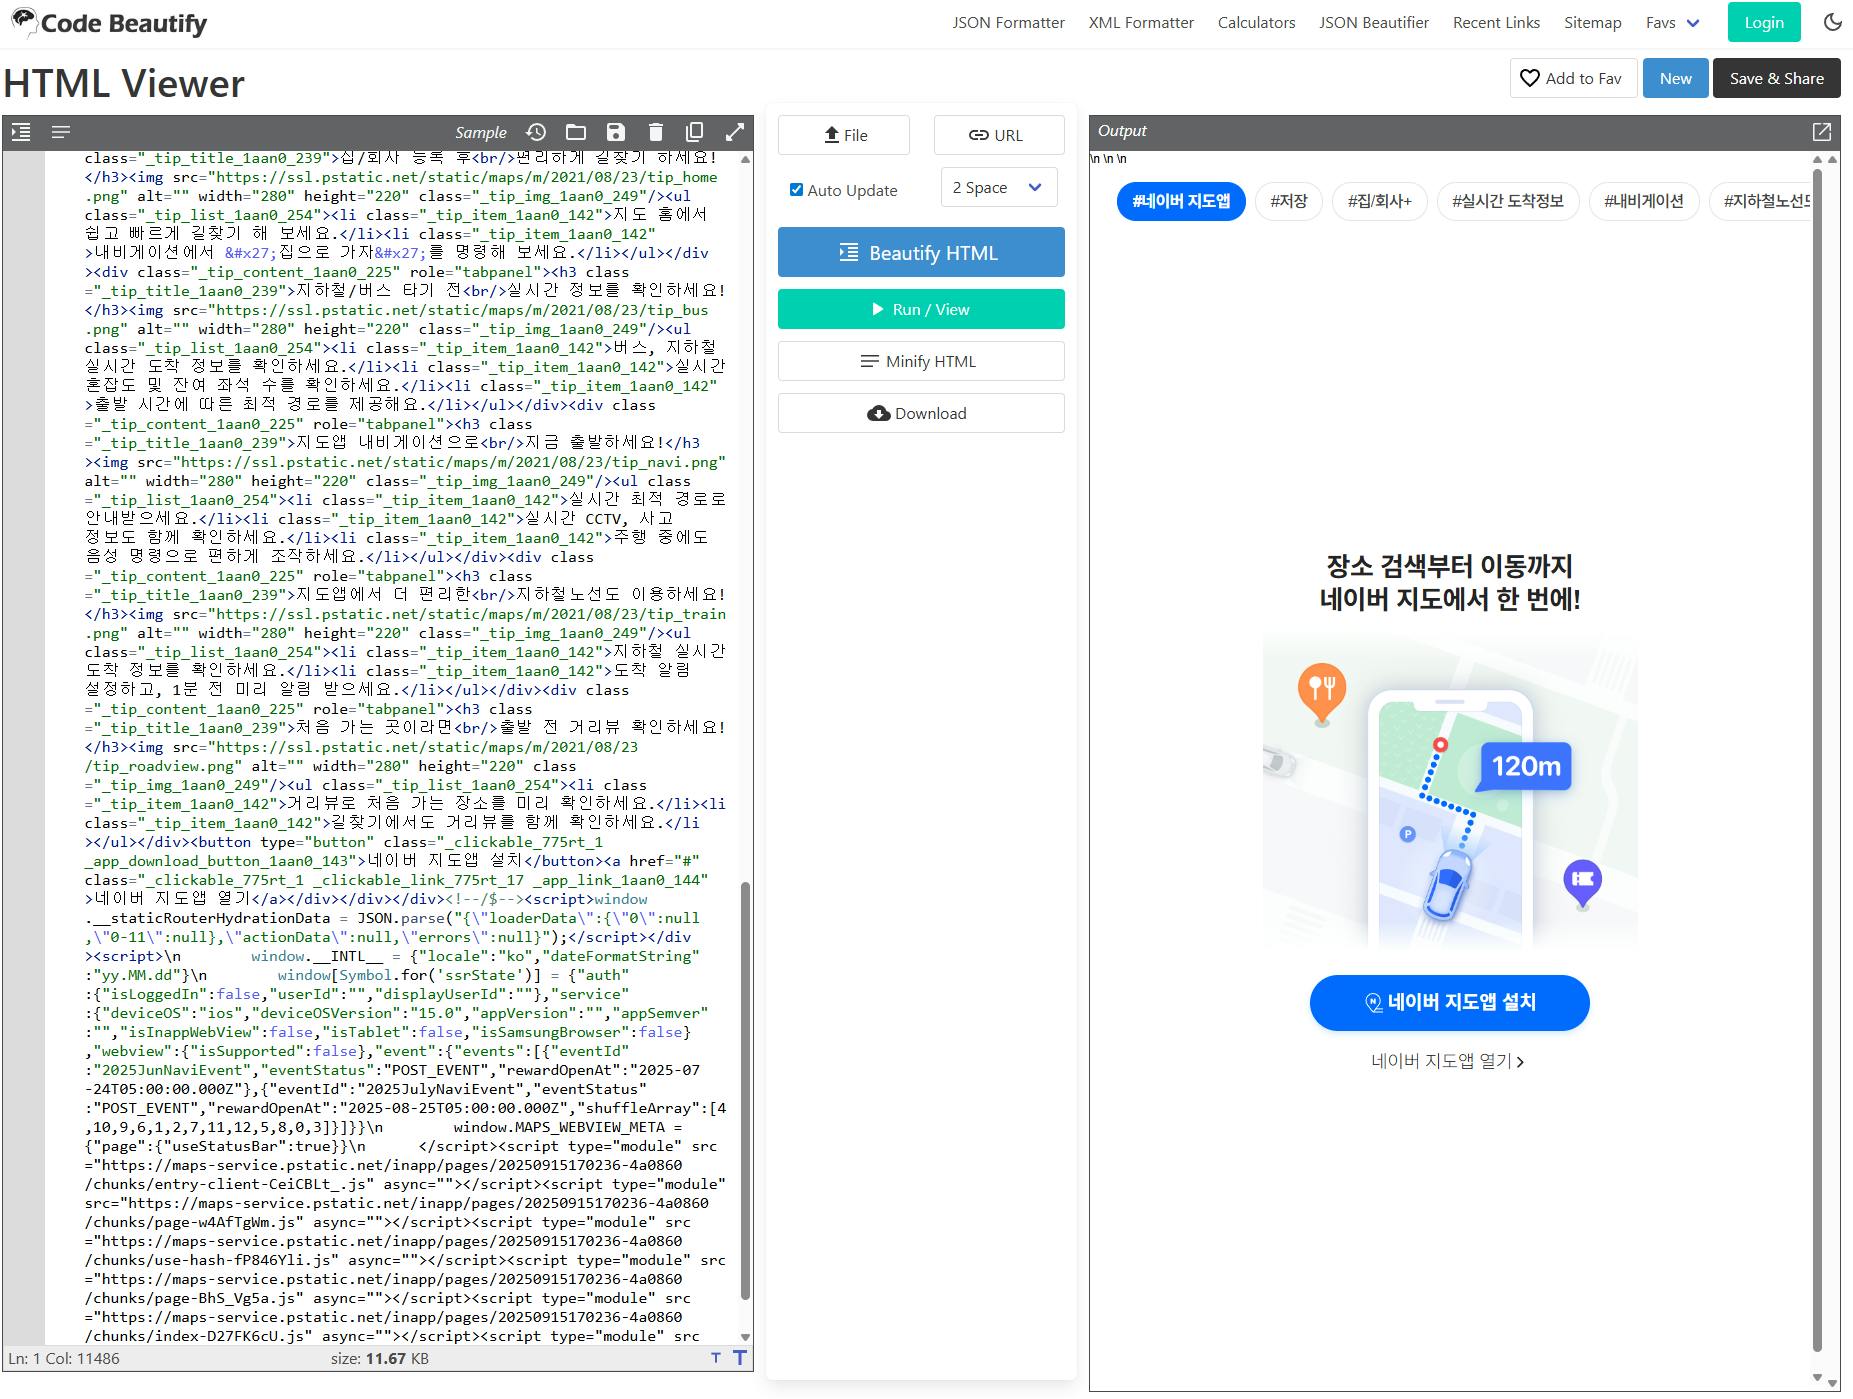Open the 2 Space indentation dropdown
1853x1399 pixels.
[999, 187]
